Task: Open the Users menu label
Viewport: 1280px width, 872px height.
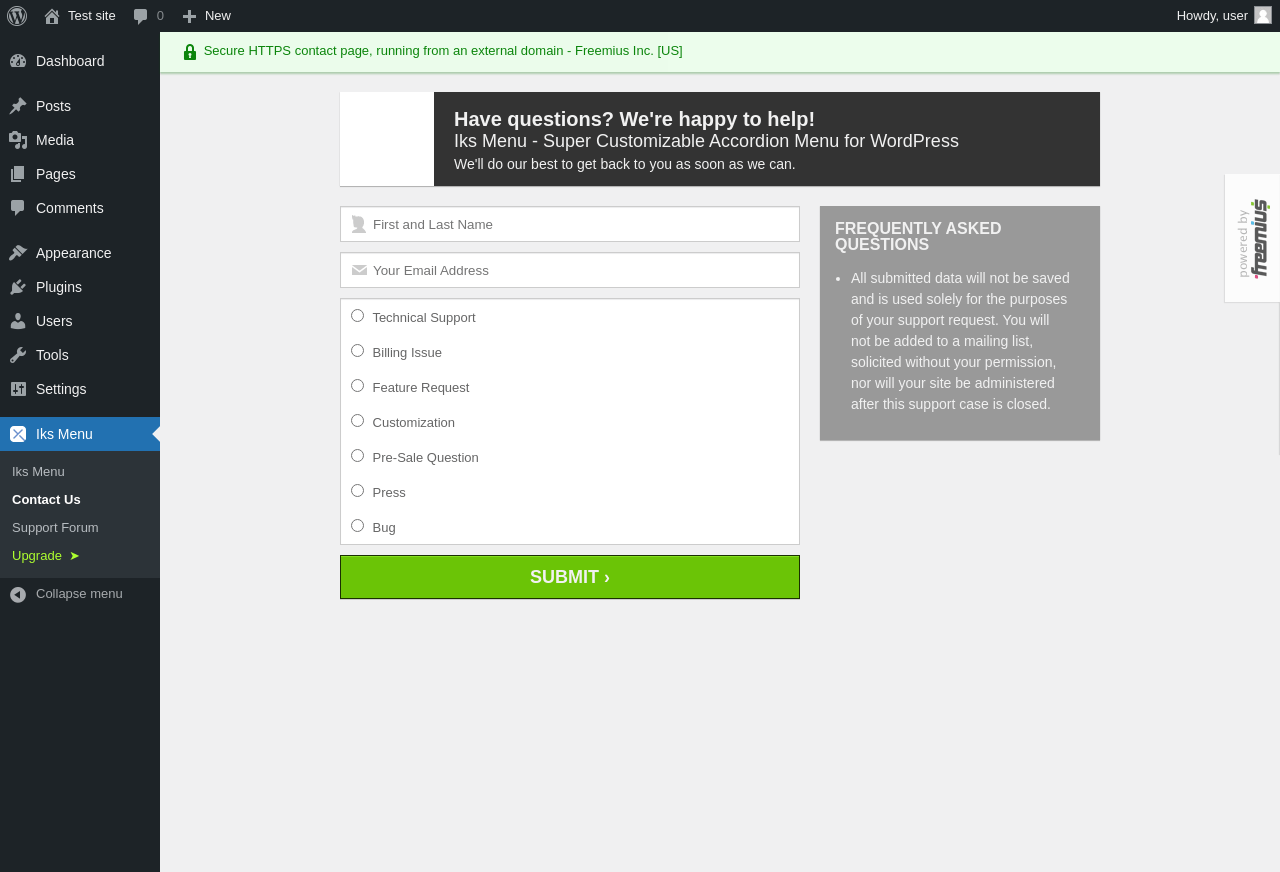Action: click(54, 321)
